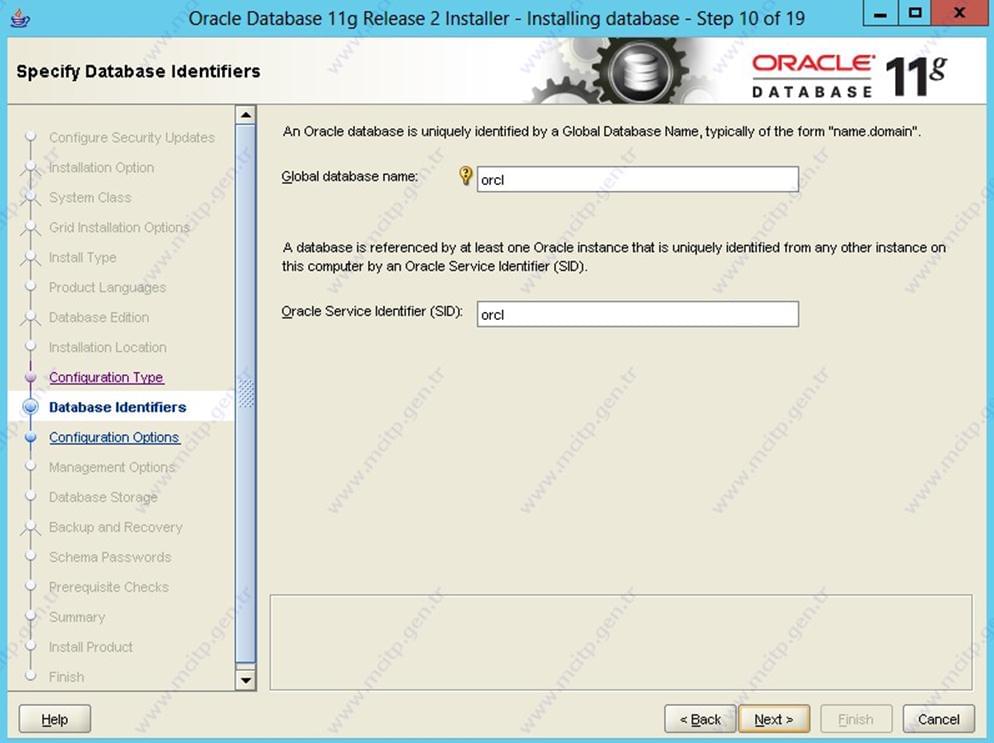Click the step list scroll down arrow
This screenshot has width=994, height=743.
pyautogui.click(x=245, y=680)
